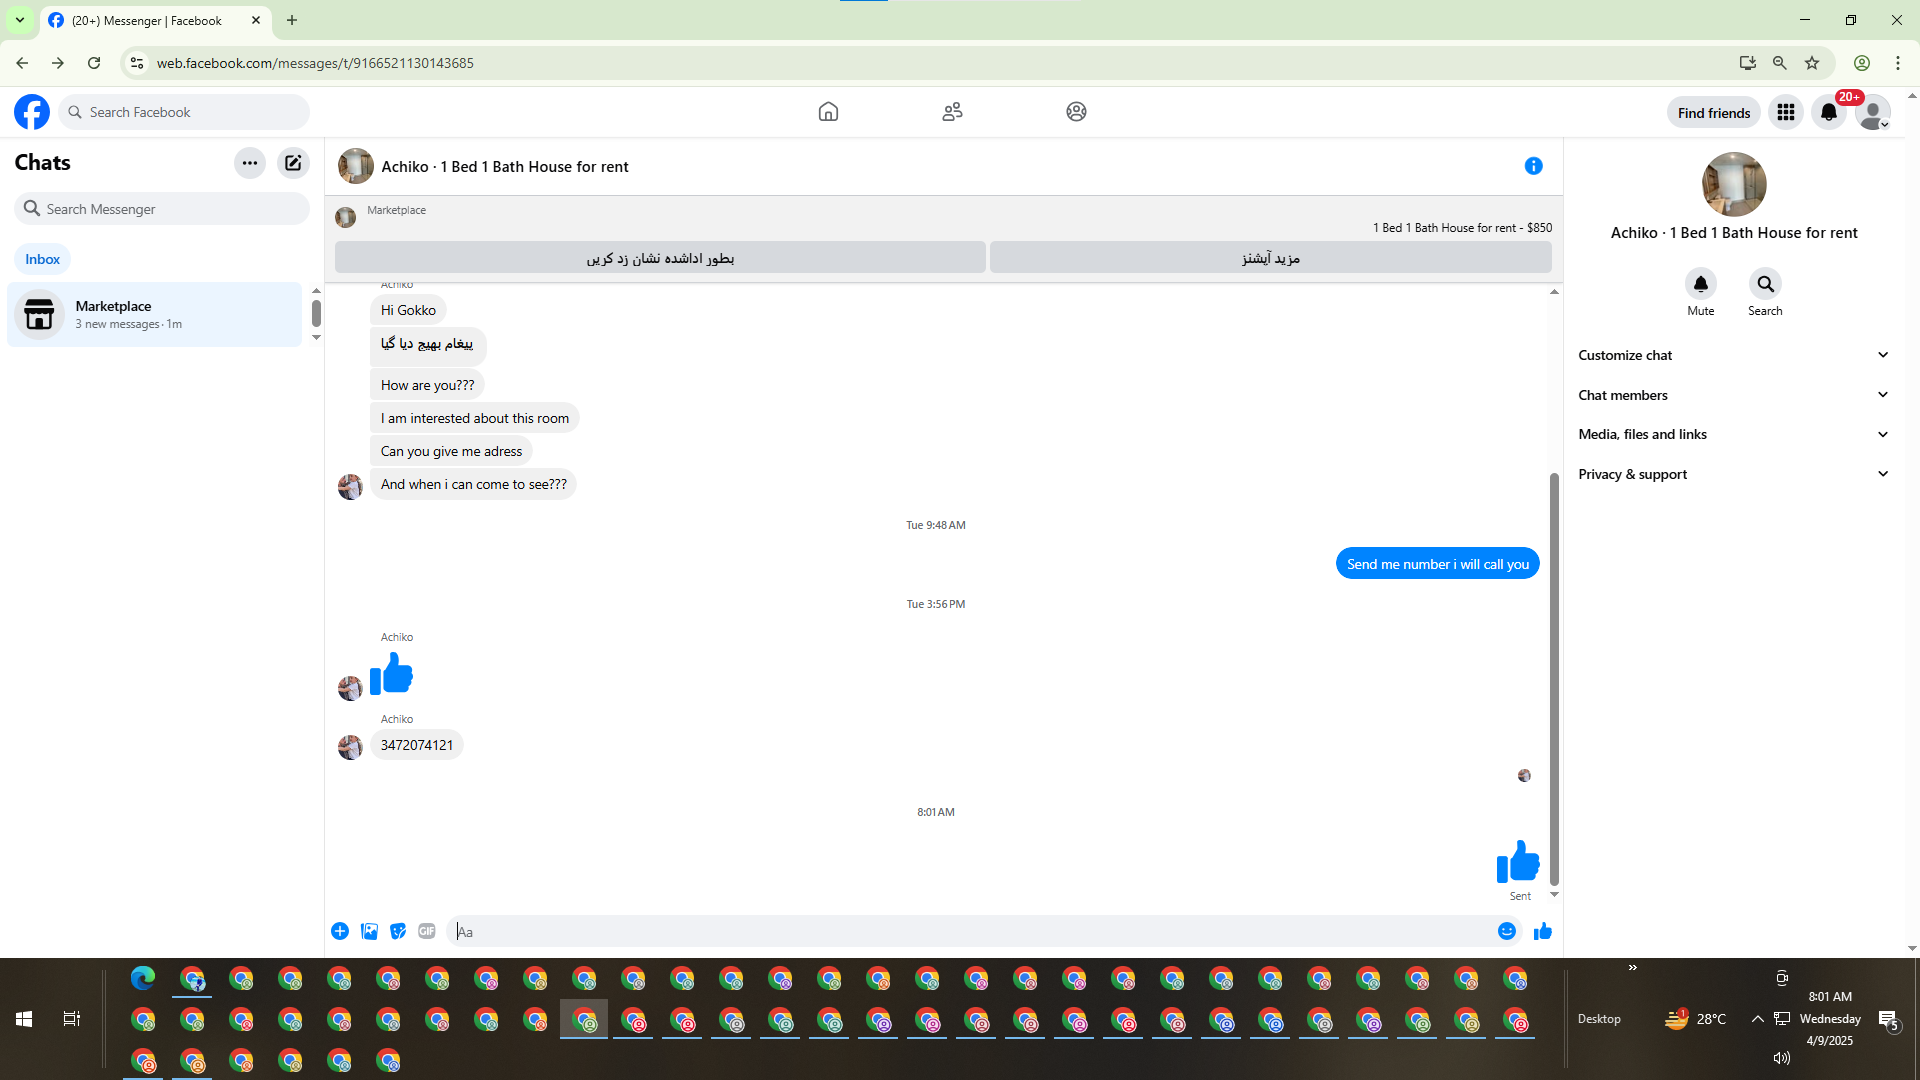Open site information icon in address bar
The image size is (1920, 1080).
click(137, 63)
